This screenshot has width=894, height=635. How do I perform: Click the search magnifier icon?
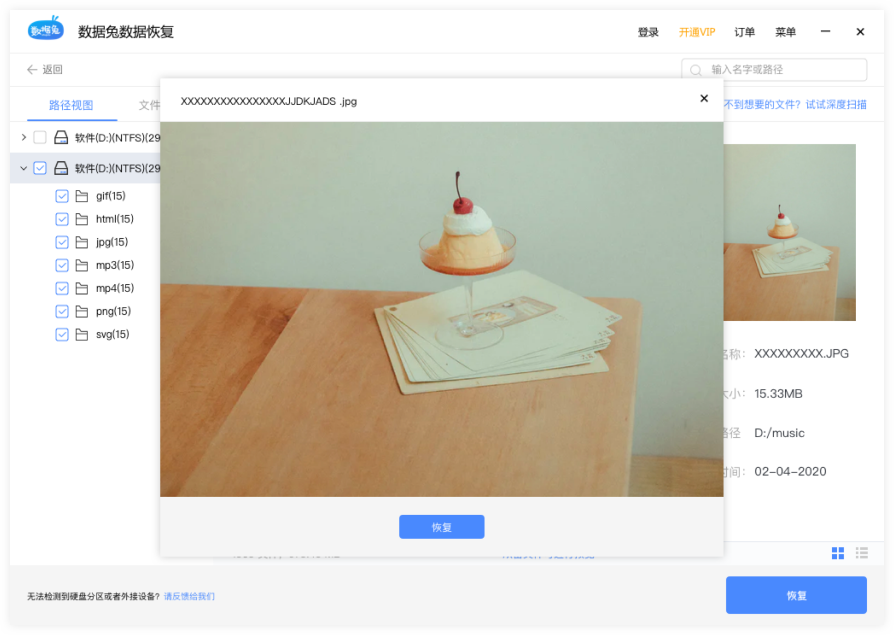point(696,70)
